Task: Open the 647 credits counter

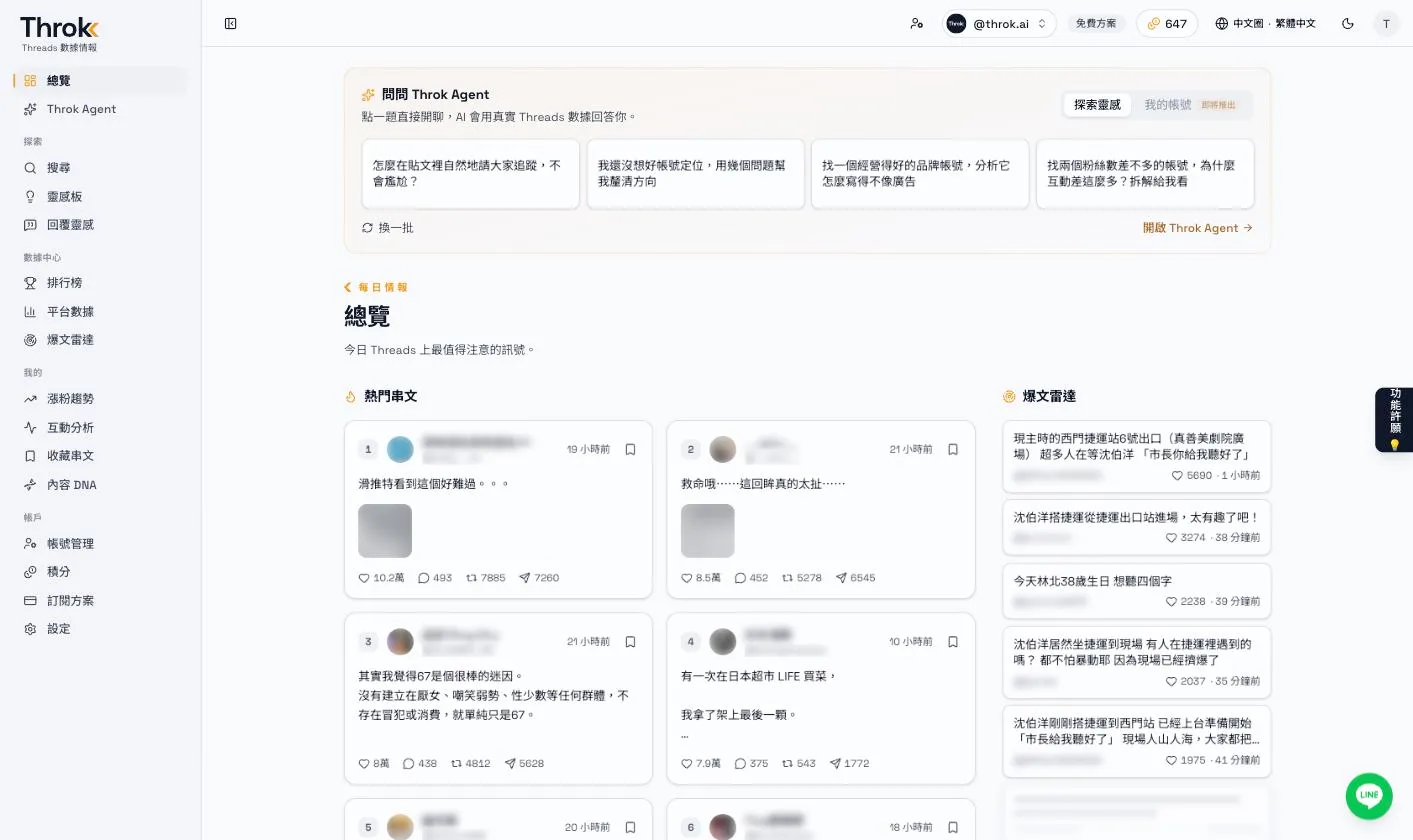Action: pos(1167,23)
